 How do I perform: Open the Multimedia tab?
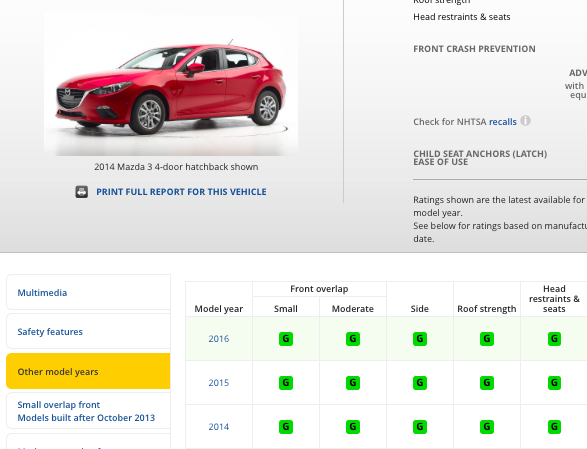(x=88, y=292)
